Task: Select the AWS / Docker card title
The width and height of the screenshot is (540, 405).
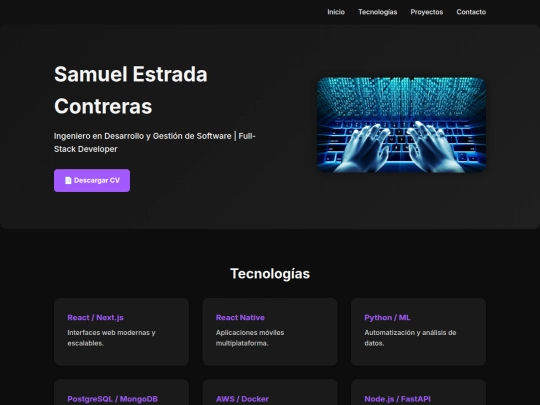Action: coord(242,399)
